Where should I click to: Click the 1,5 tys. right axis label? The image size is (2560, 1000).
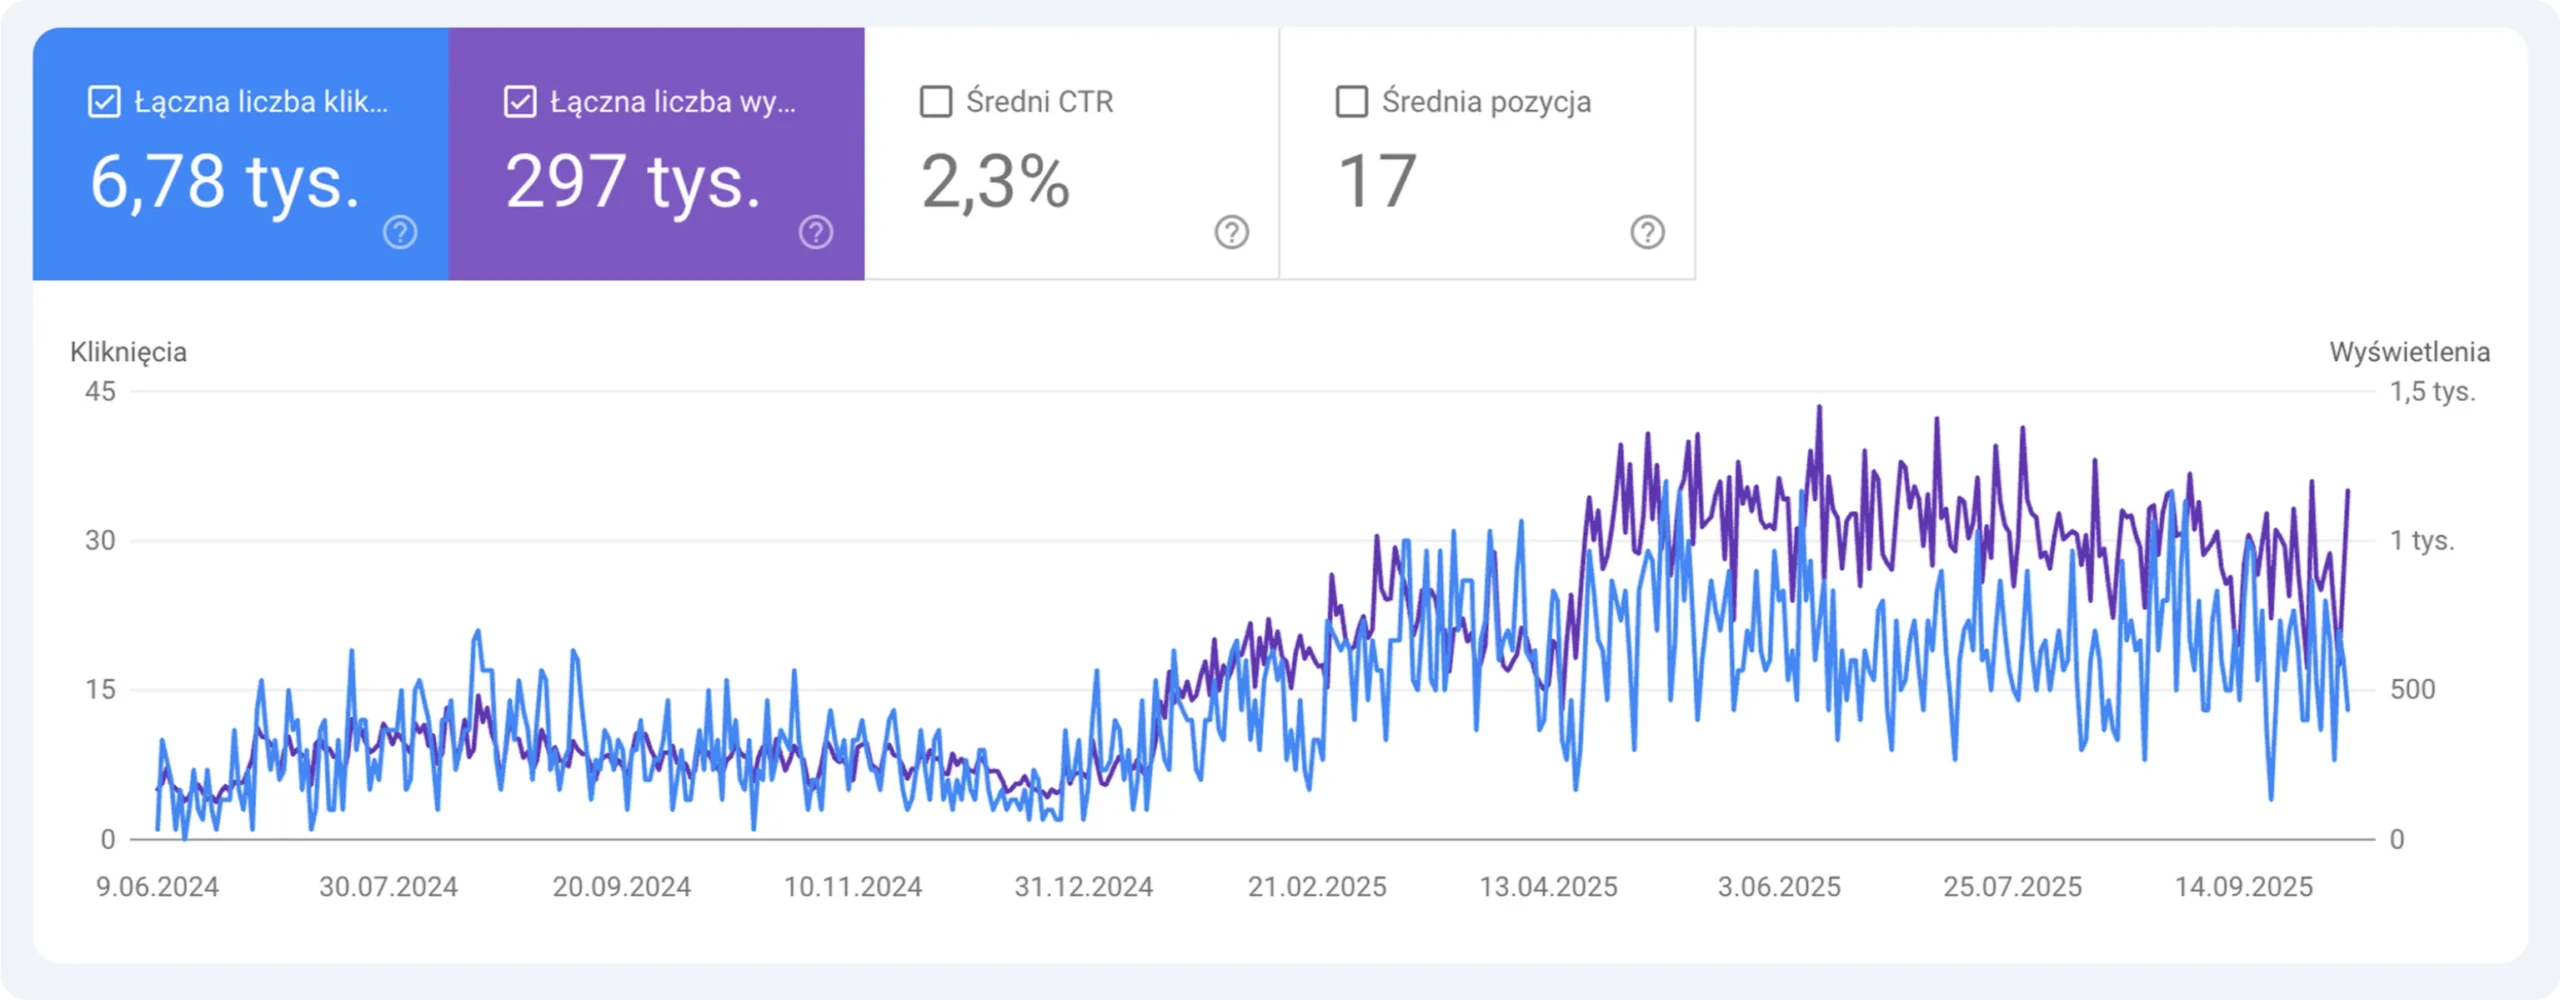click(2432, 392)
